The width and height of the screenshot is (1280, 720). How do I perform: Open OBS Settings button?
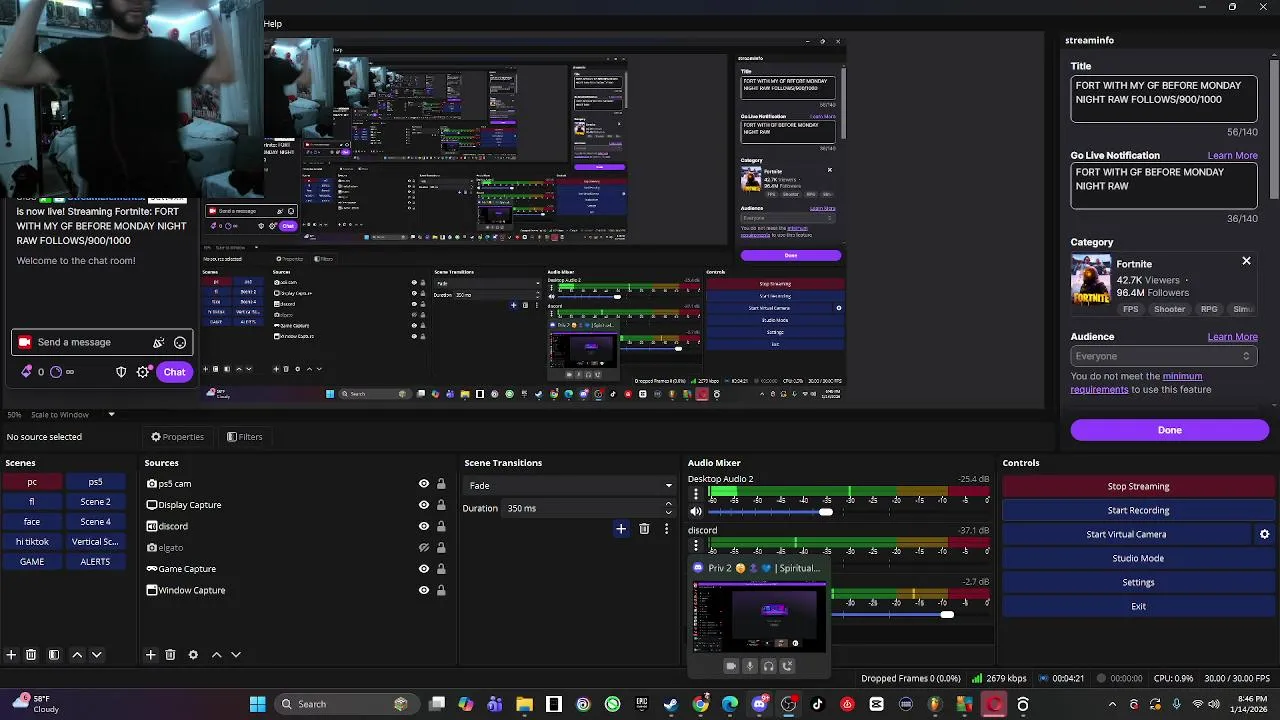point(1138,582)
